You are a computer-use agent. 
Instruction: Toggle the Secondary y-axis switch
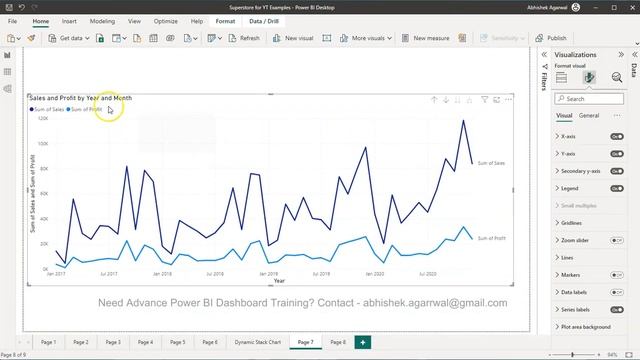tap(617, 171)
